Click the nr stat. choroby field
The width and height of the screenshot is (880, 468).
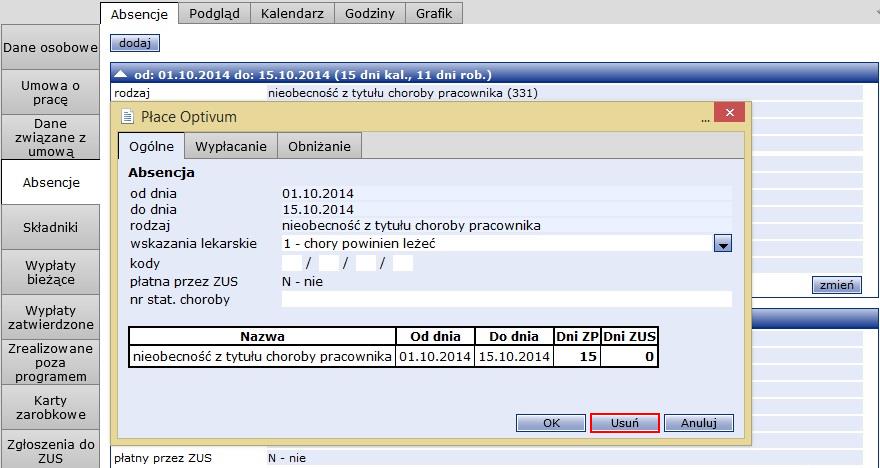pos(507,299)
